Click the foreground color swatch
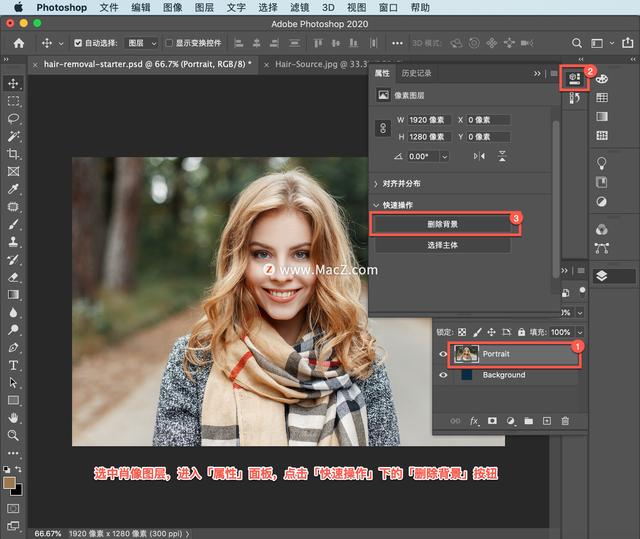 [10, 482]
